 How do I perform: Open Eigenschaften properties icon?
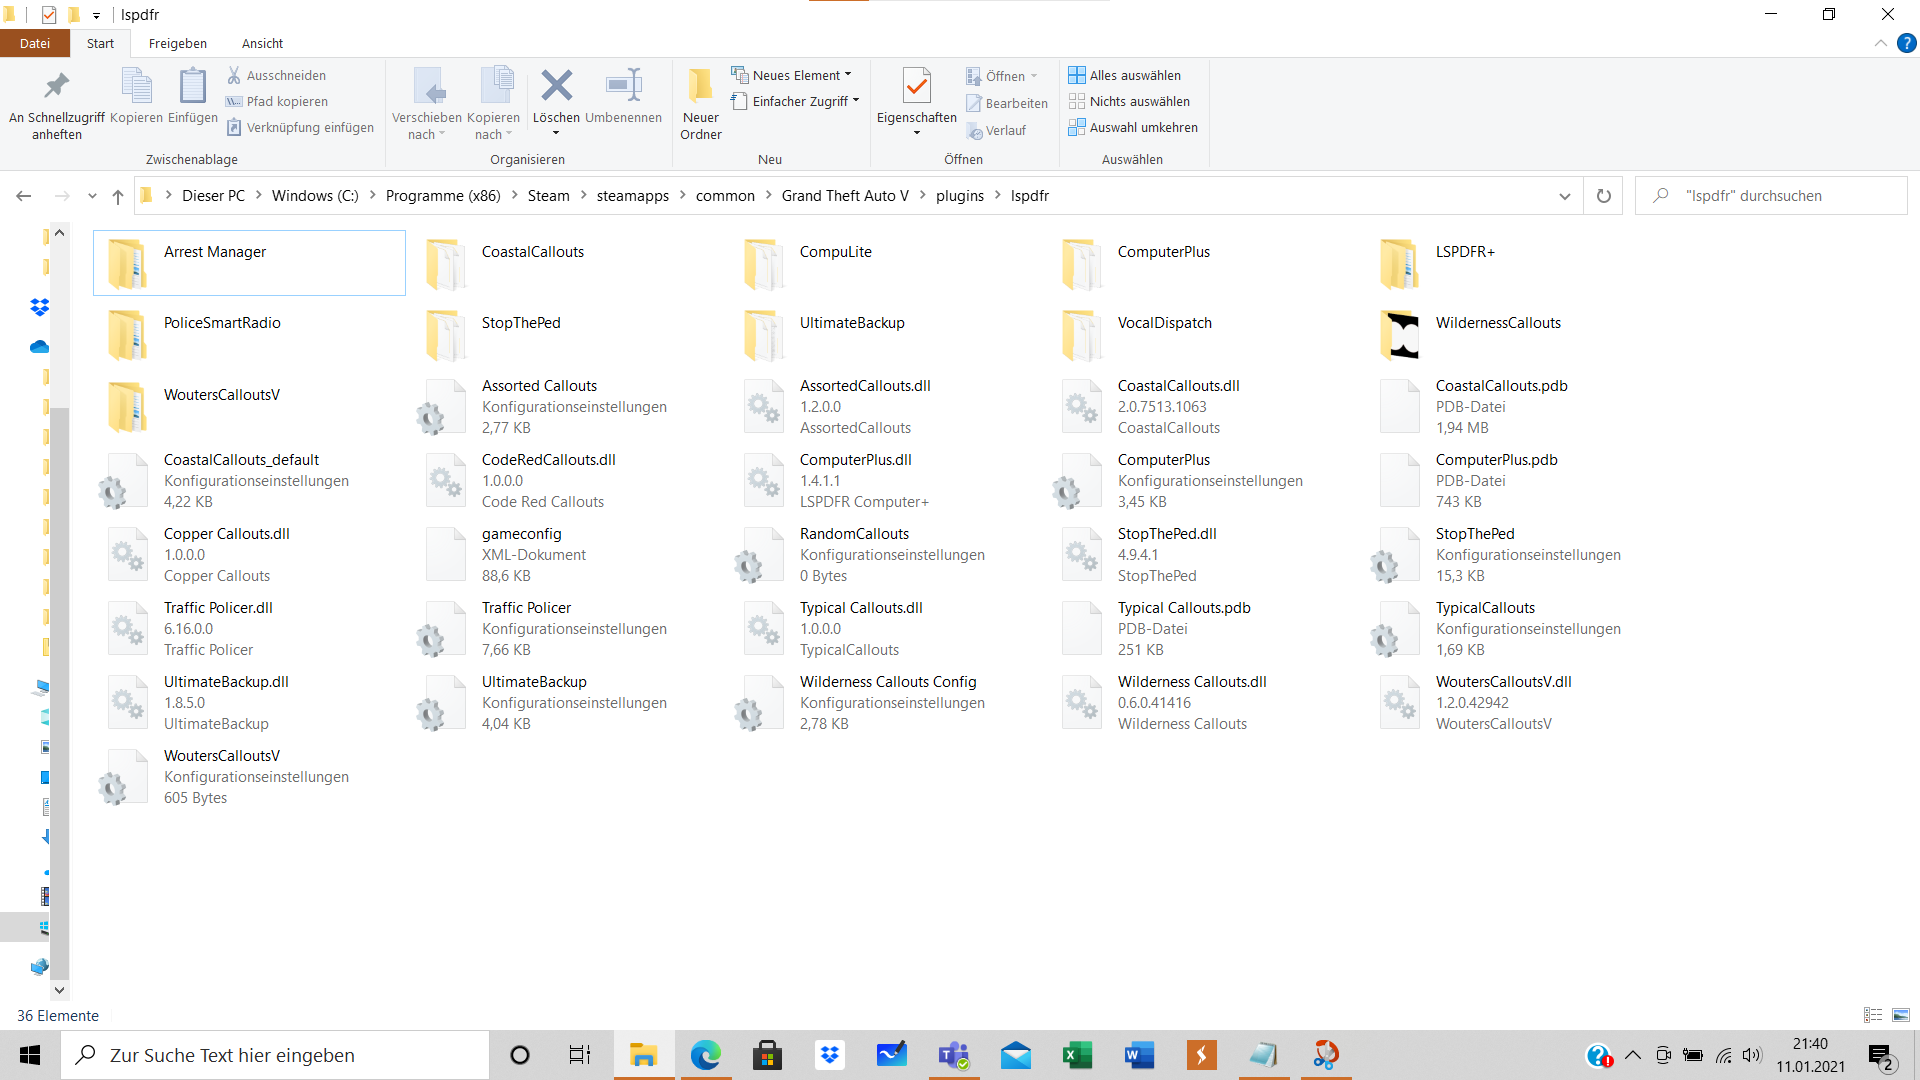(916, 87)
